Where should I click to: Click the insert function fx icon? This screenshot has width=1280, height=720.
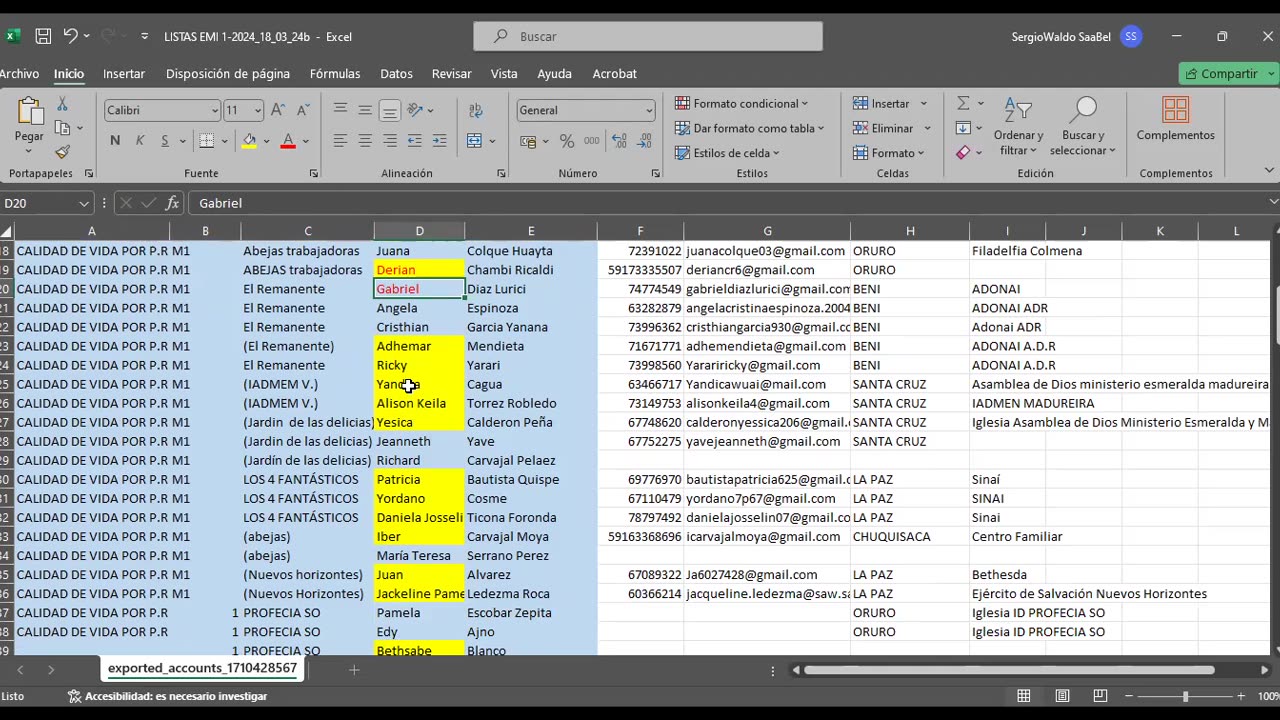click(x=172, y=203)
